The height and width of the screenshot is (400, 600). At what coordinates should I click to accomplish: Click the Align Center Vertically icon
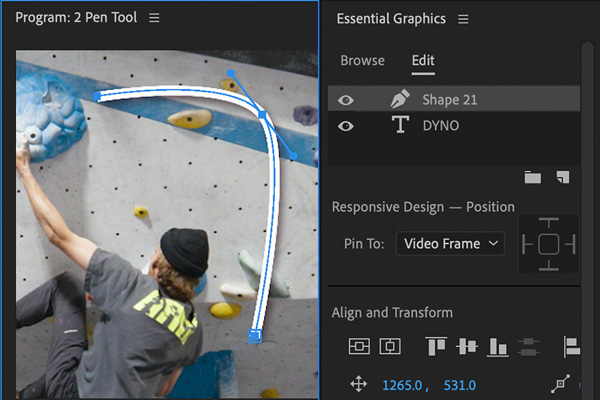[x=466, y=346]
